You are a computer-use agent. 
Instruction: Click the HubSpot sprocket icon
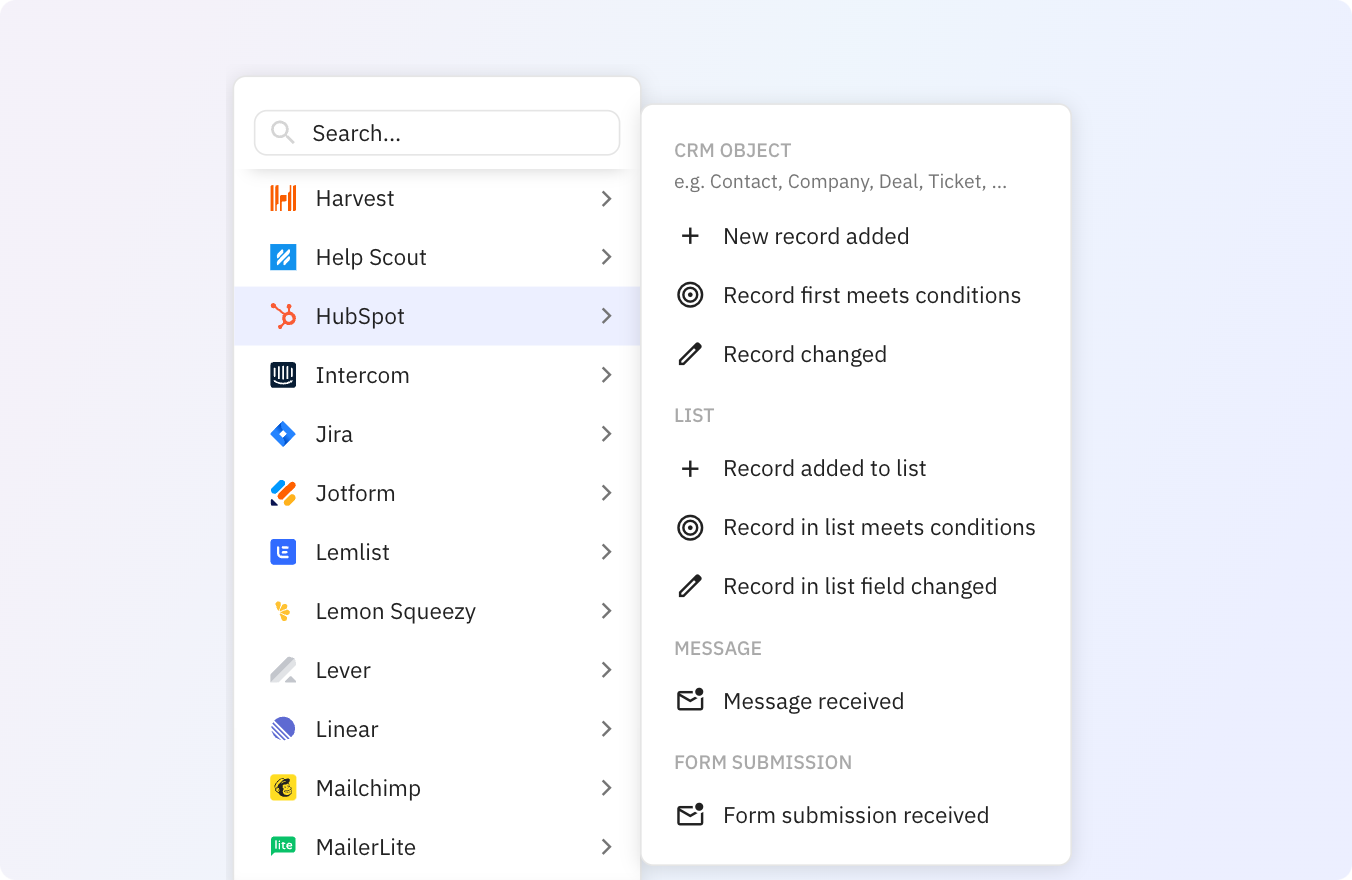(x=283, y=316)
